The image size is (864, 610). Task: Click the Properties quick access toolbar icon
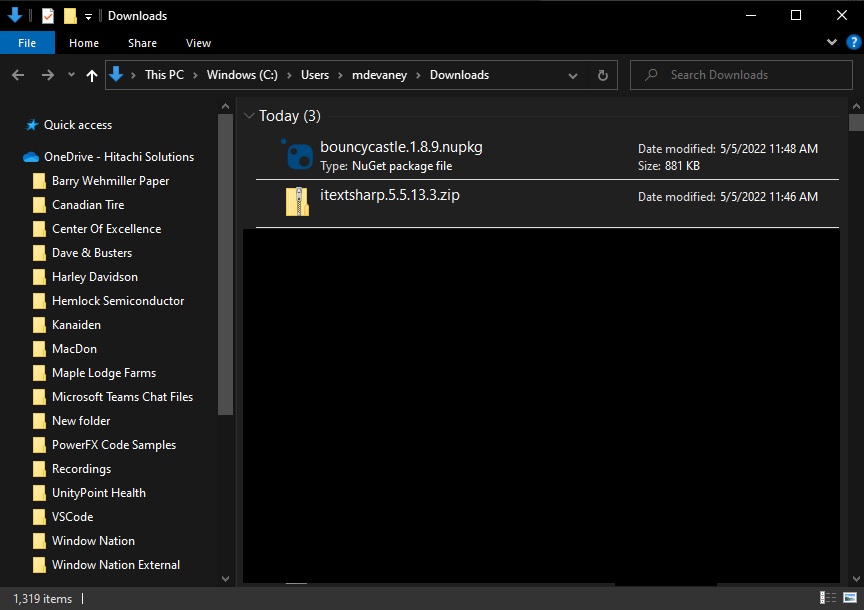click(48, 15)
